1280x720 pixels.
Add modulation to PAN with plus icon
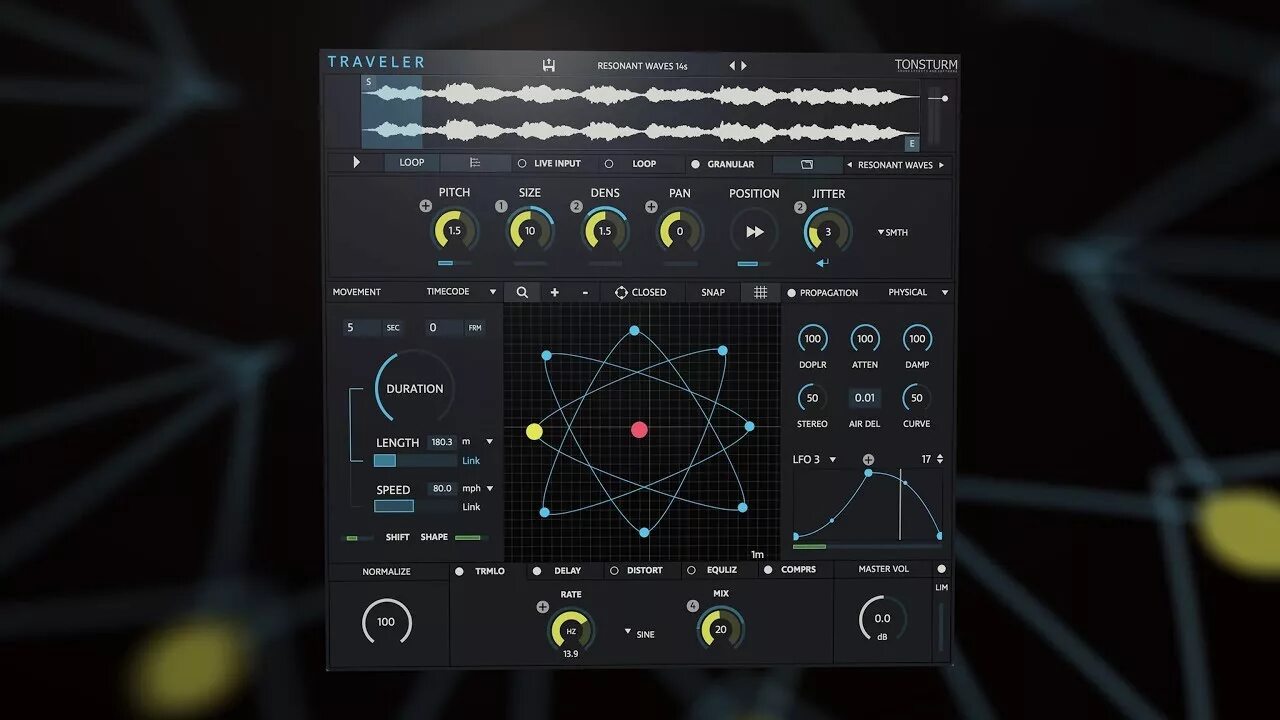pos(651,206)
